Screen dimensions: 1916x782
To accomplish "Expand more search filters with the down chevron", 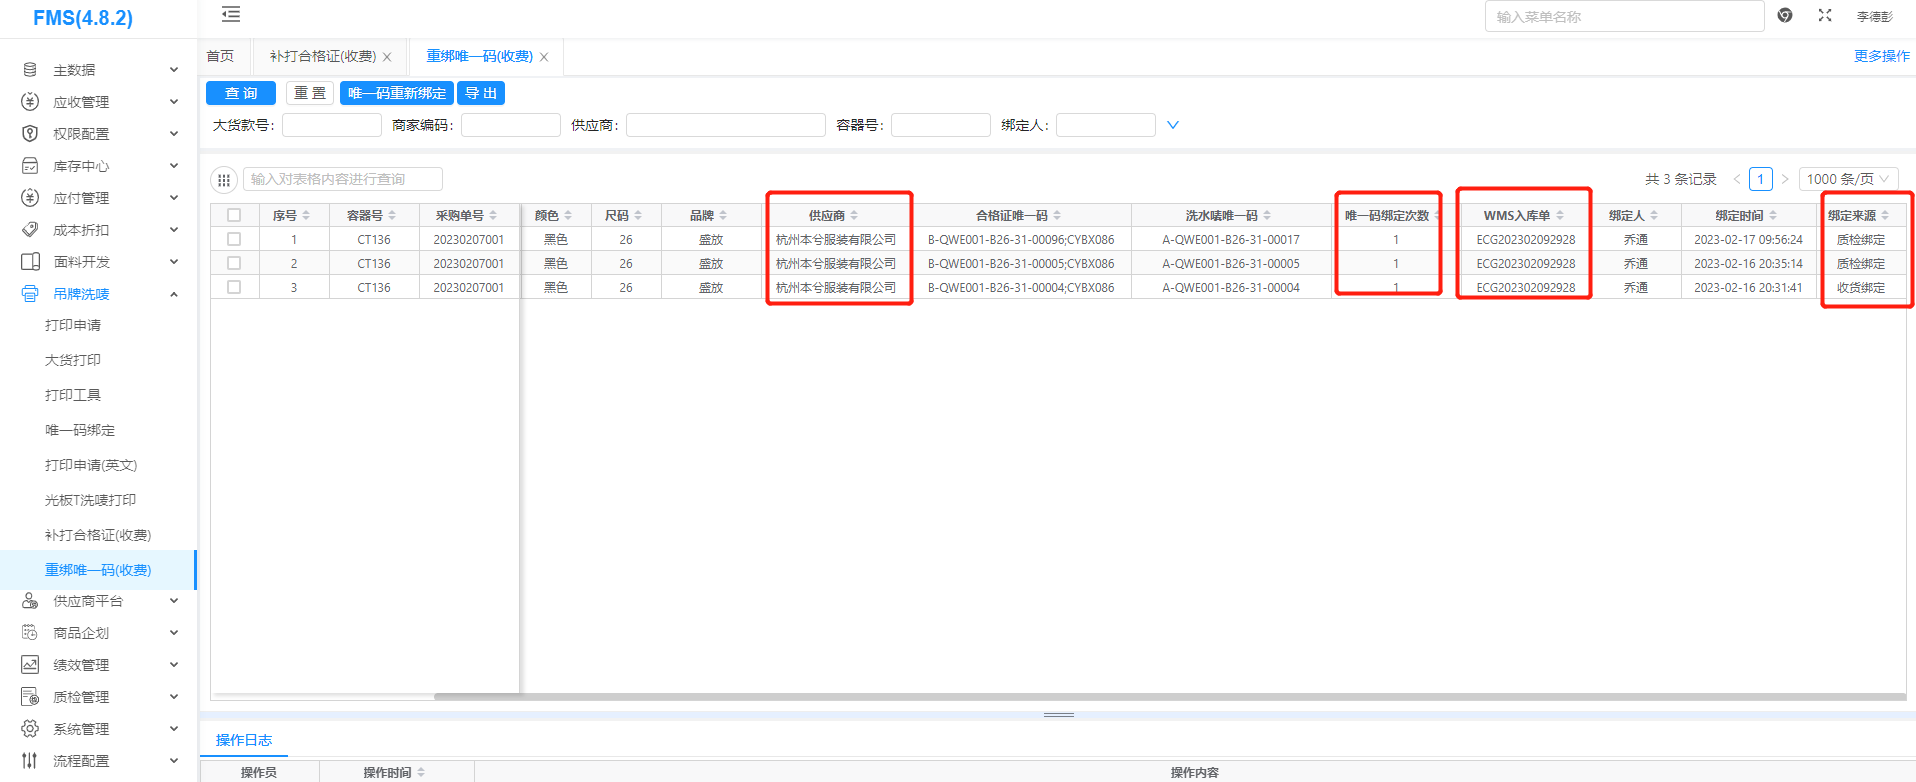I will coord(1173,125).
